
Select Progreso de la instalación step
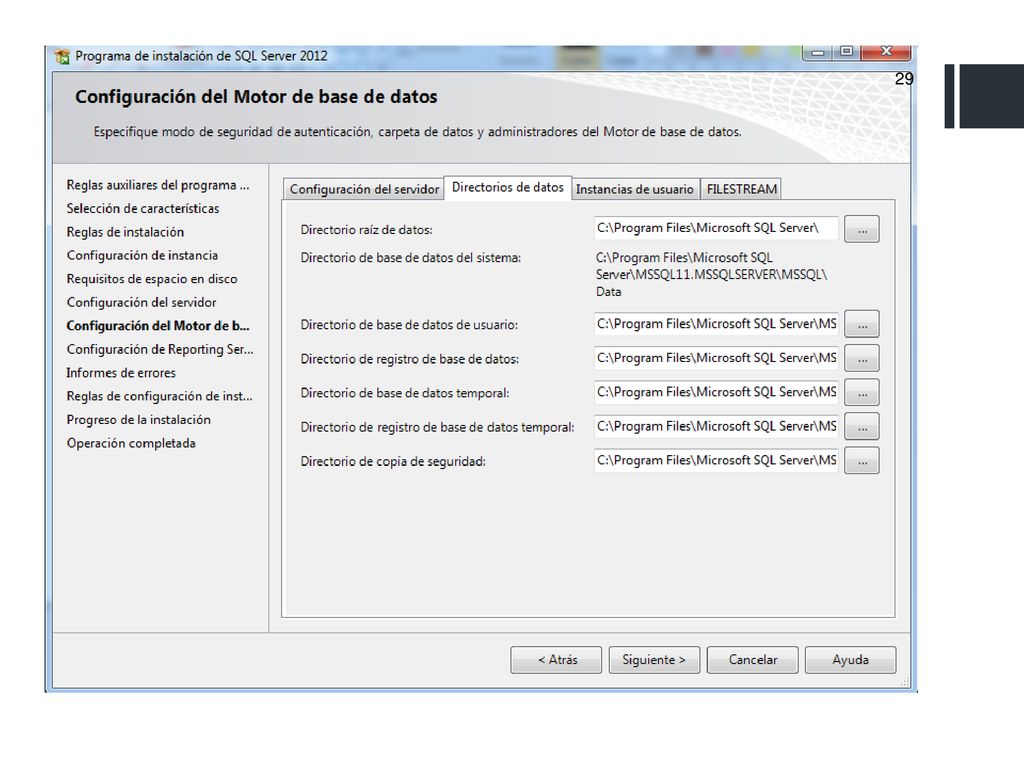coord(138,420)
